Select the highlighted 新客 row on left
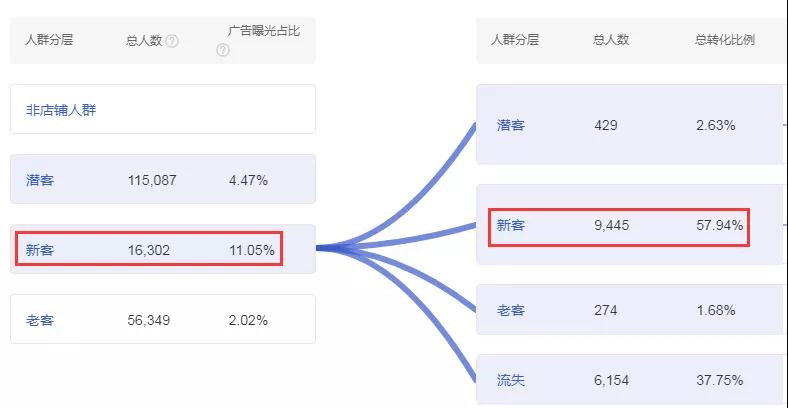 pyautogui.click(x=40, y=250)
